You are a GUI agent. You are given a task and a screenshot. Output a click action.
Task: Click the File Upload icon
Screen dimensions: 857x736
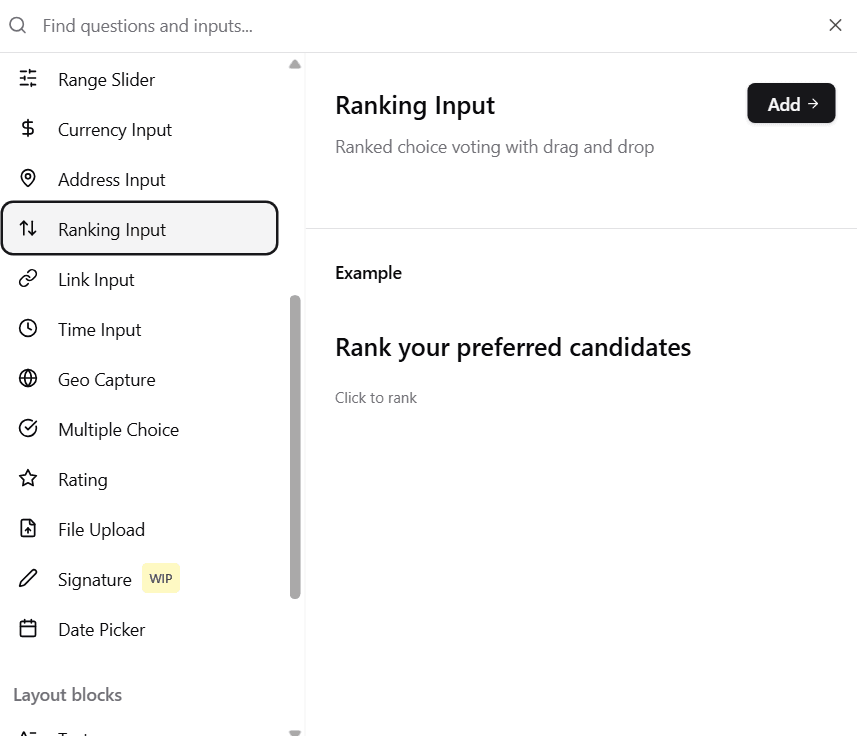pyautogui.click(x=28, y=529)
